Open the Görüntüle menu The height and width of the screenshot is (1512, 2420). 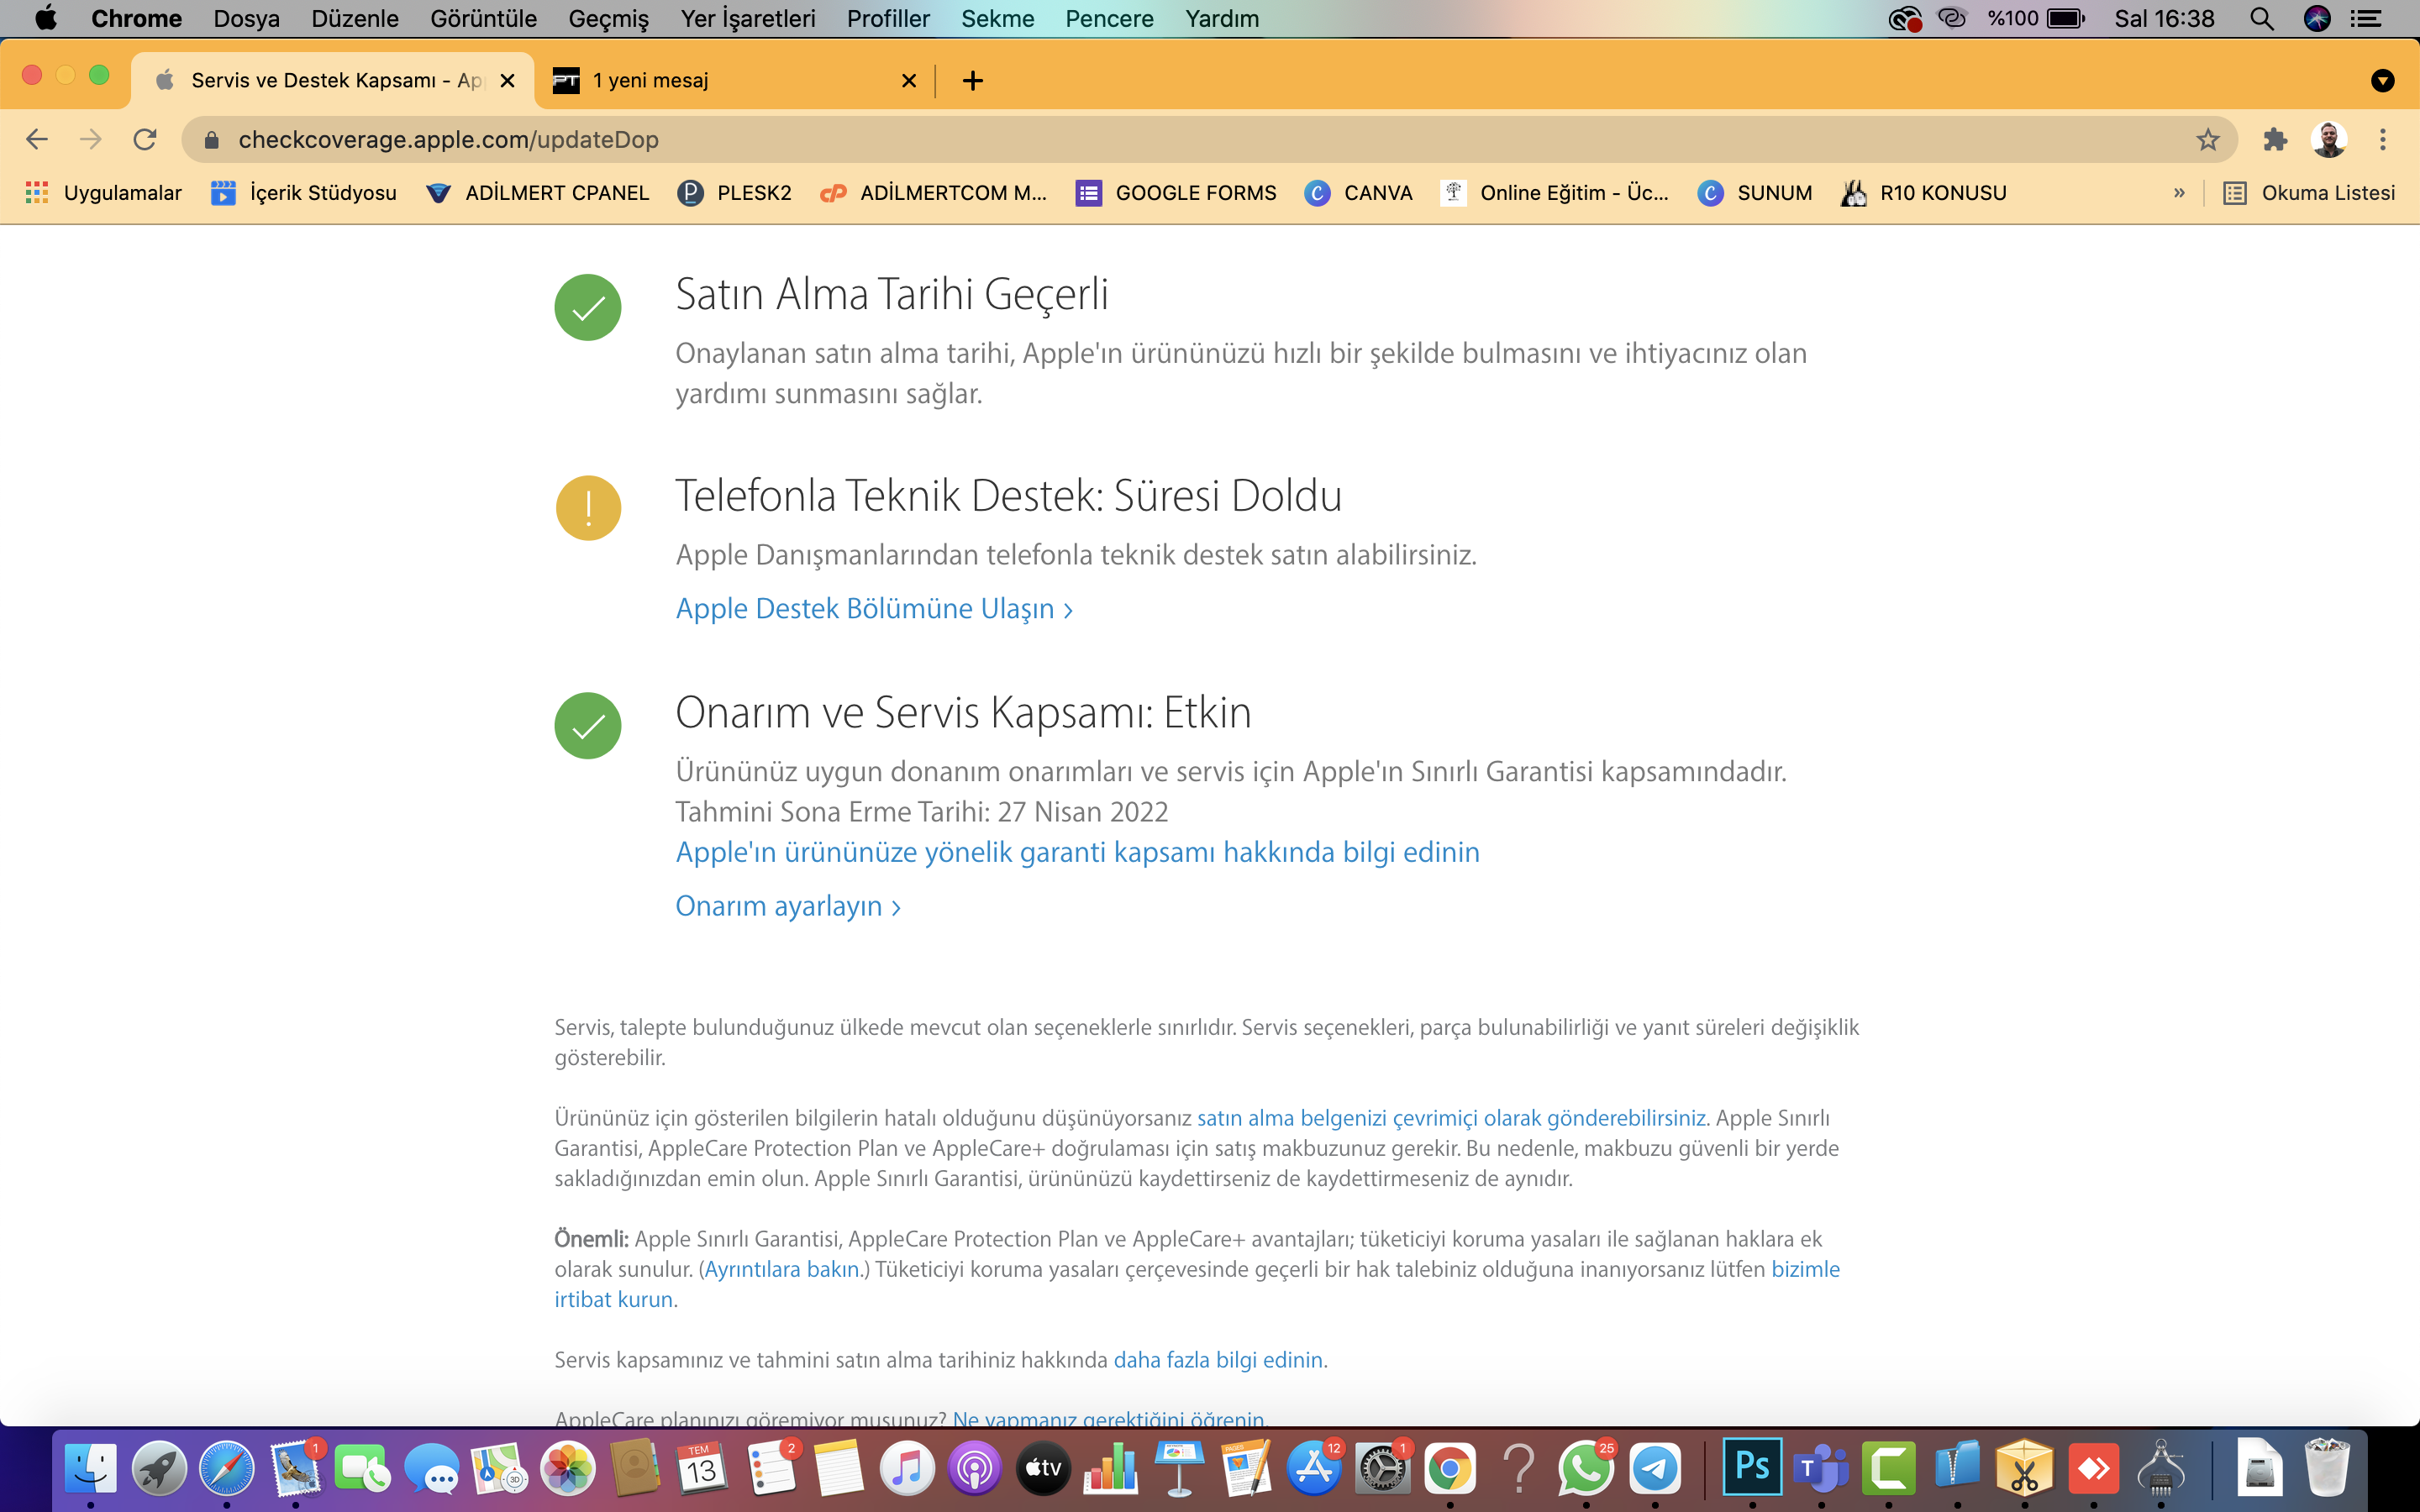click(x=484, y=19)
